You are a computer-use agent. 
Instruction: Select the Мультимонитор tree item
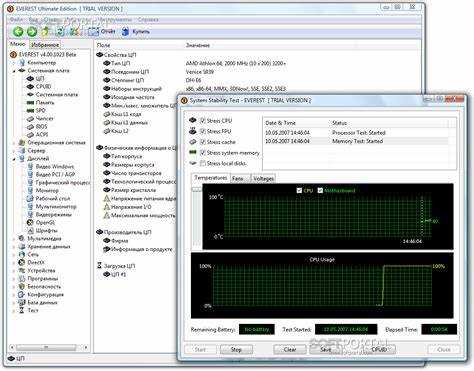(56, 207)
